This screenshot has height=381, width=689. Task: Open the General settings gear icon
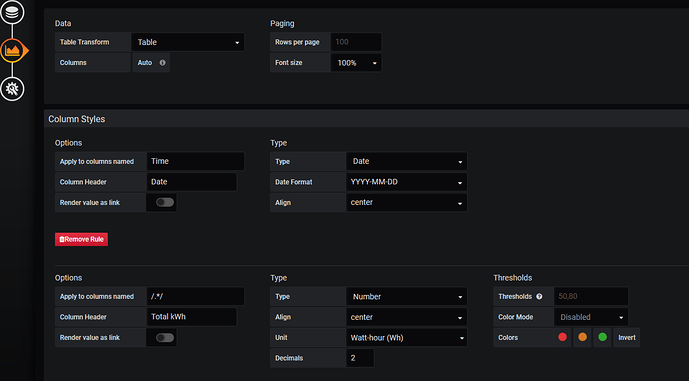click(x=12, y=89)
